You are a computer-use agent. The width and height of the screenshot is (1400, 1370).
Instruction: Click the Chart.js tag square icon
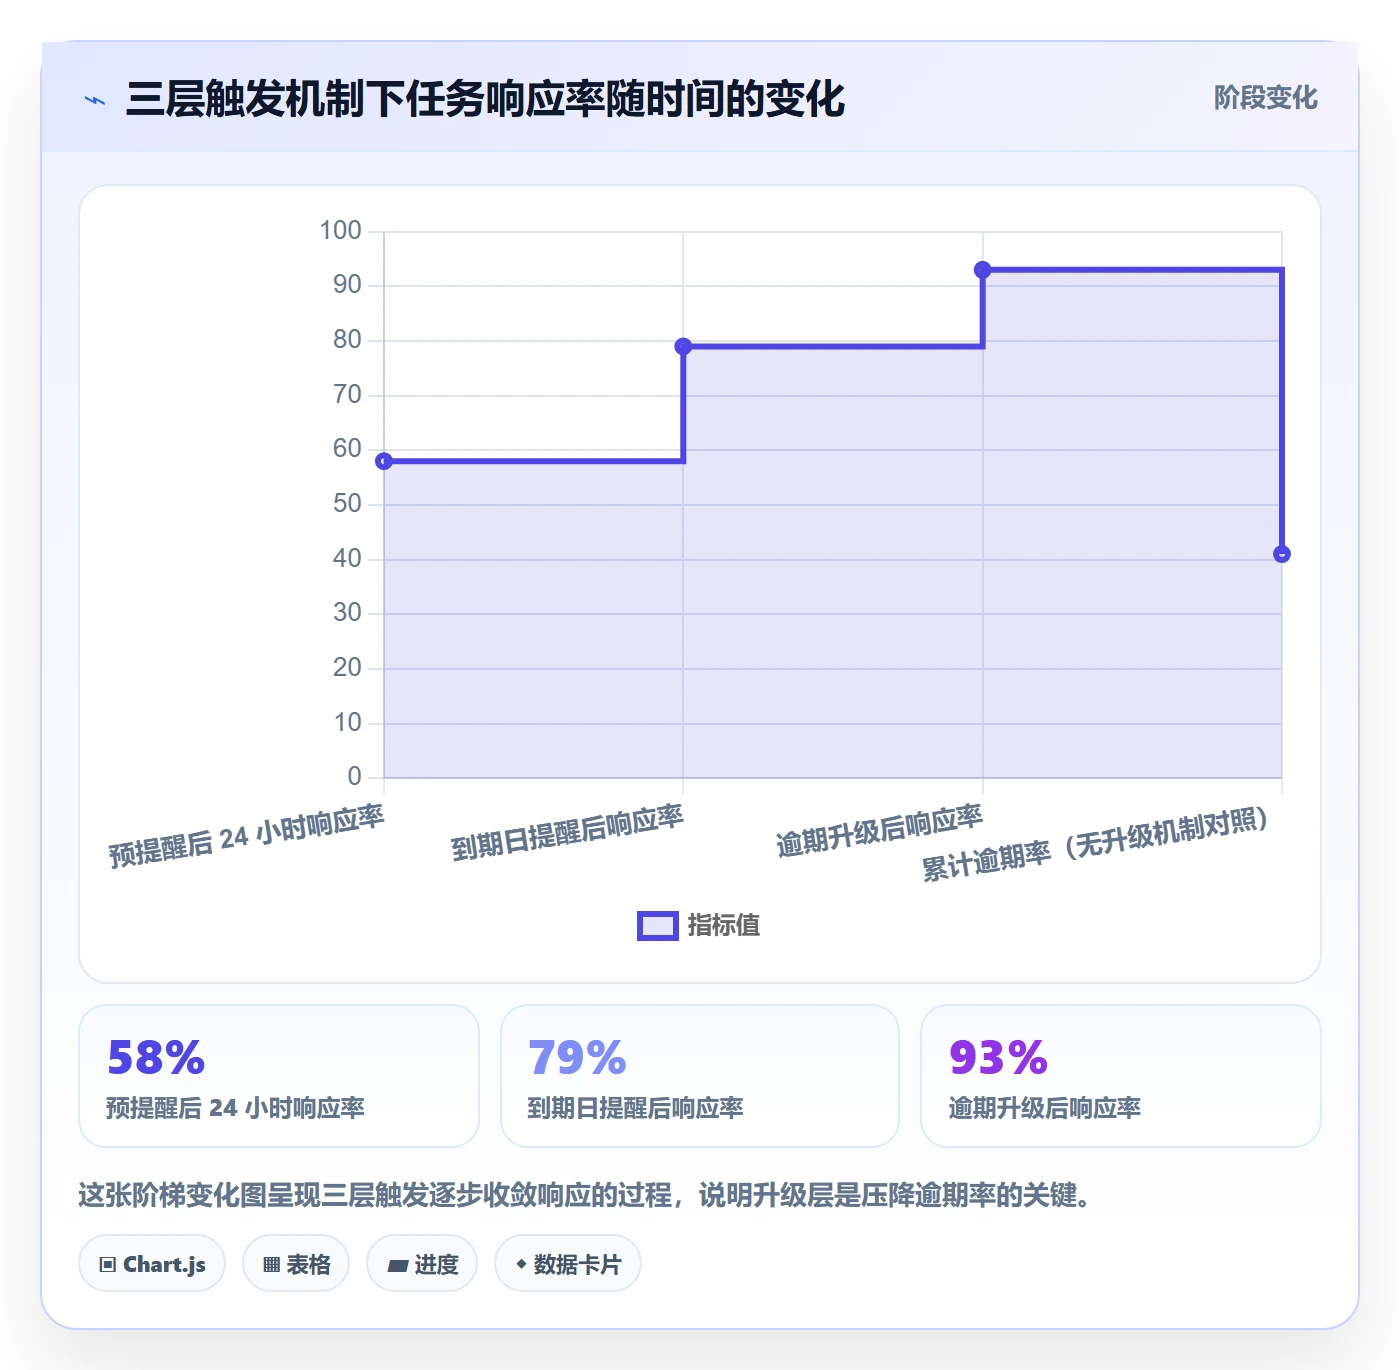click(x=108, y=1265)
